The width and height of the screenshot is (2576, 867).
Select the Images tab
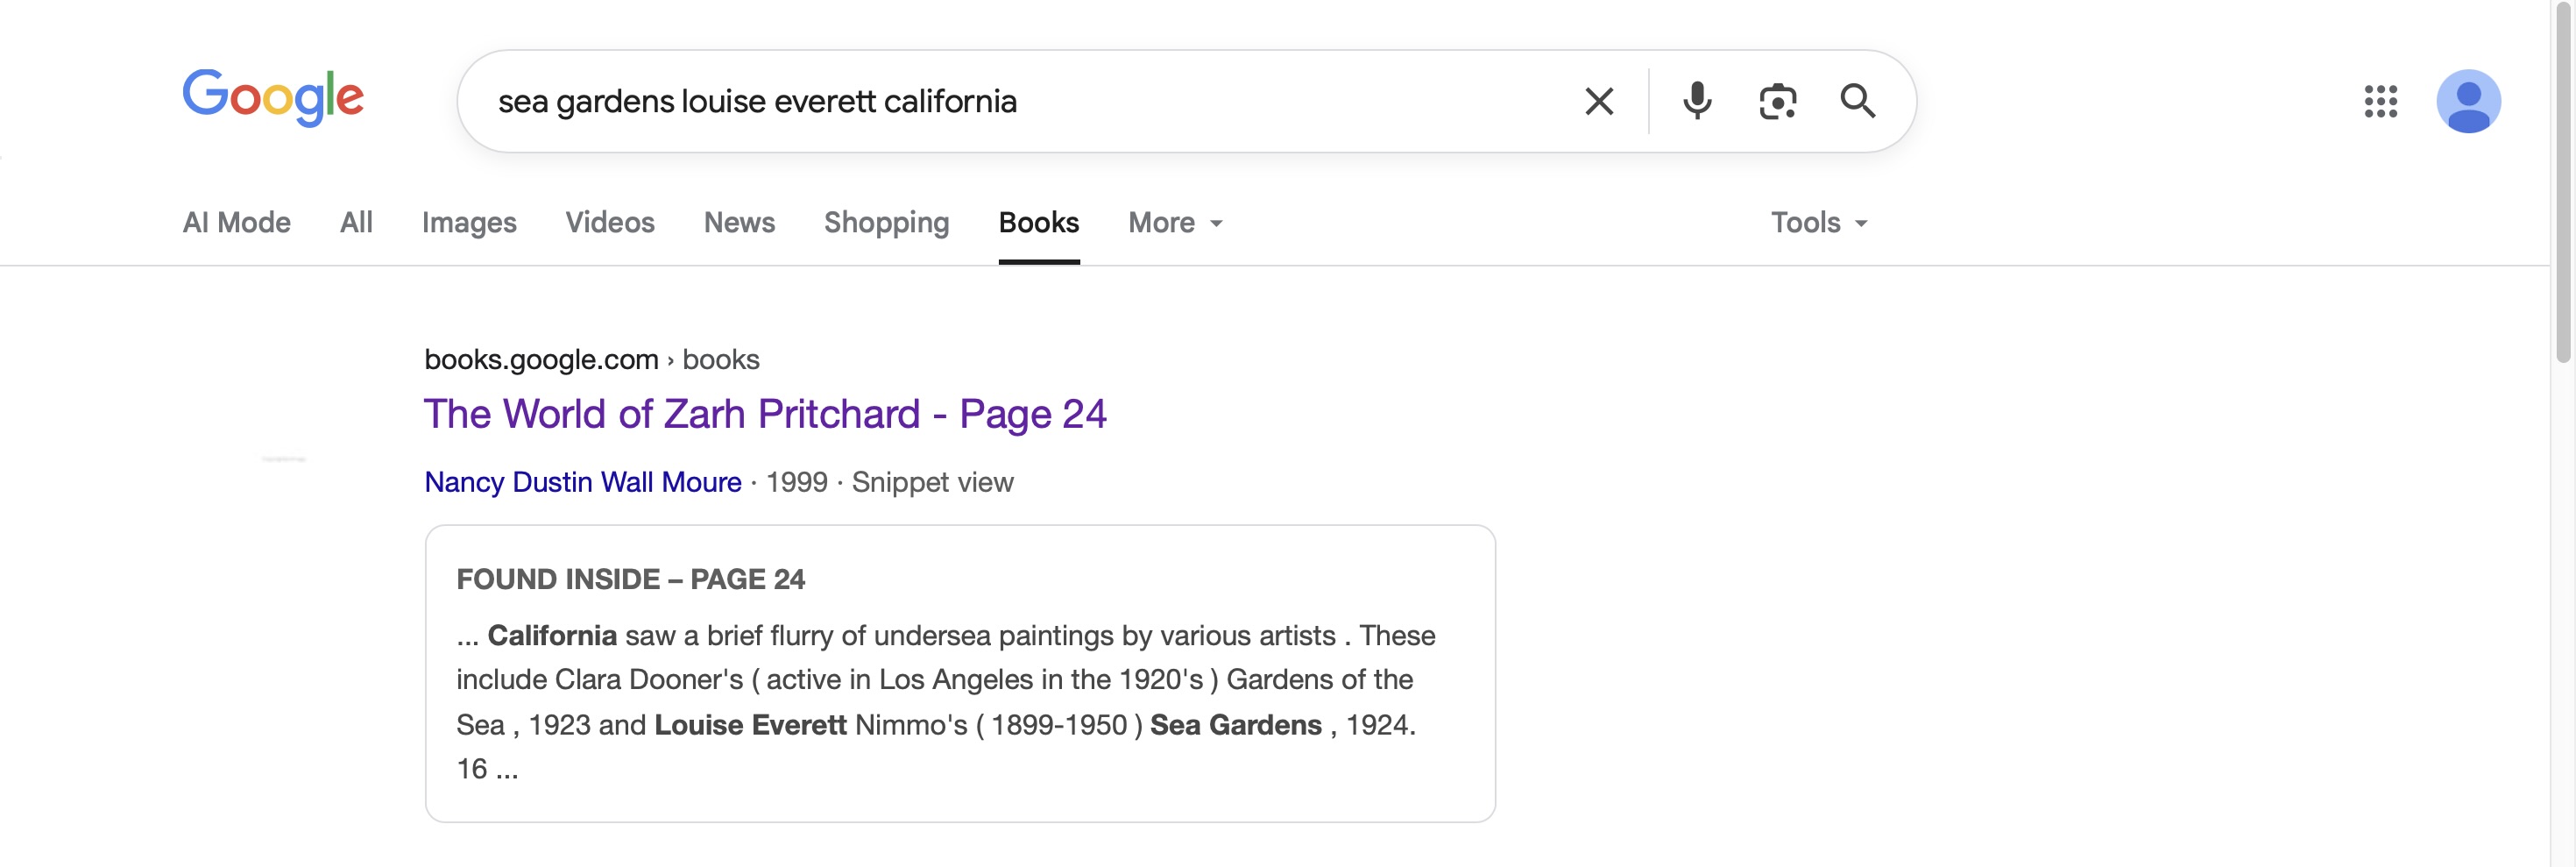(469, 222)
